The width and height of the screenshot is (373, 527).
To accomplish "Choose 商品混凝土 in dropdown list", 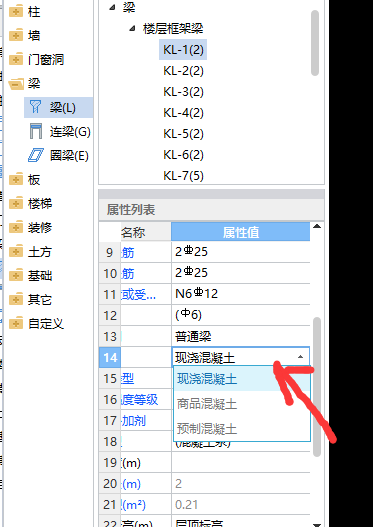I will coord(242,403).
